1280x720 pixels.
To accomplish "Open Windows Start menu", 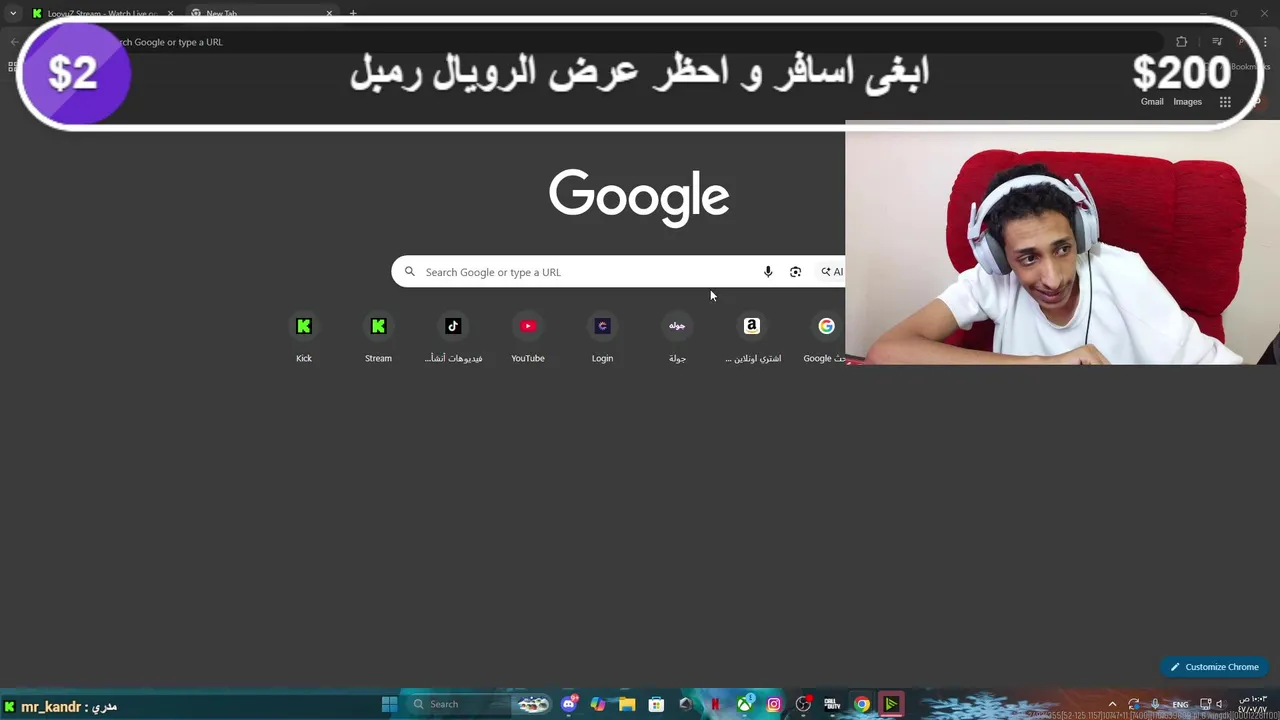I will [x=389, y=704].
